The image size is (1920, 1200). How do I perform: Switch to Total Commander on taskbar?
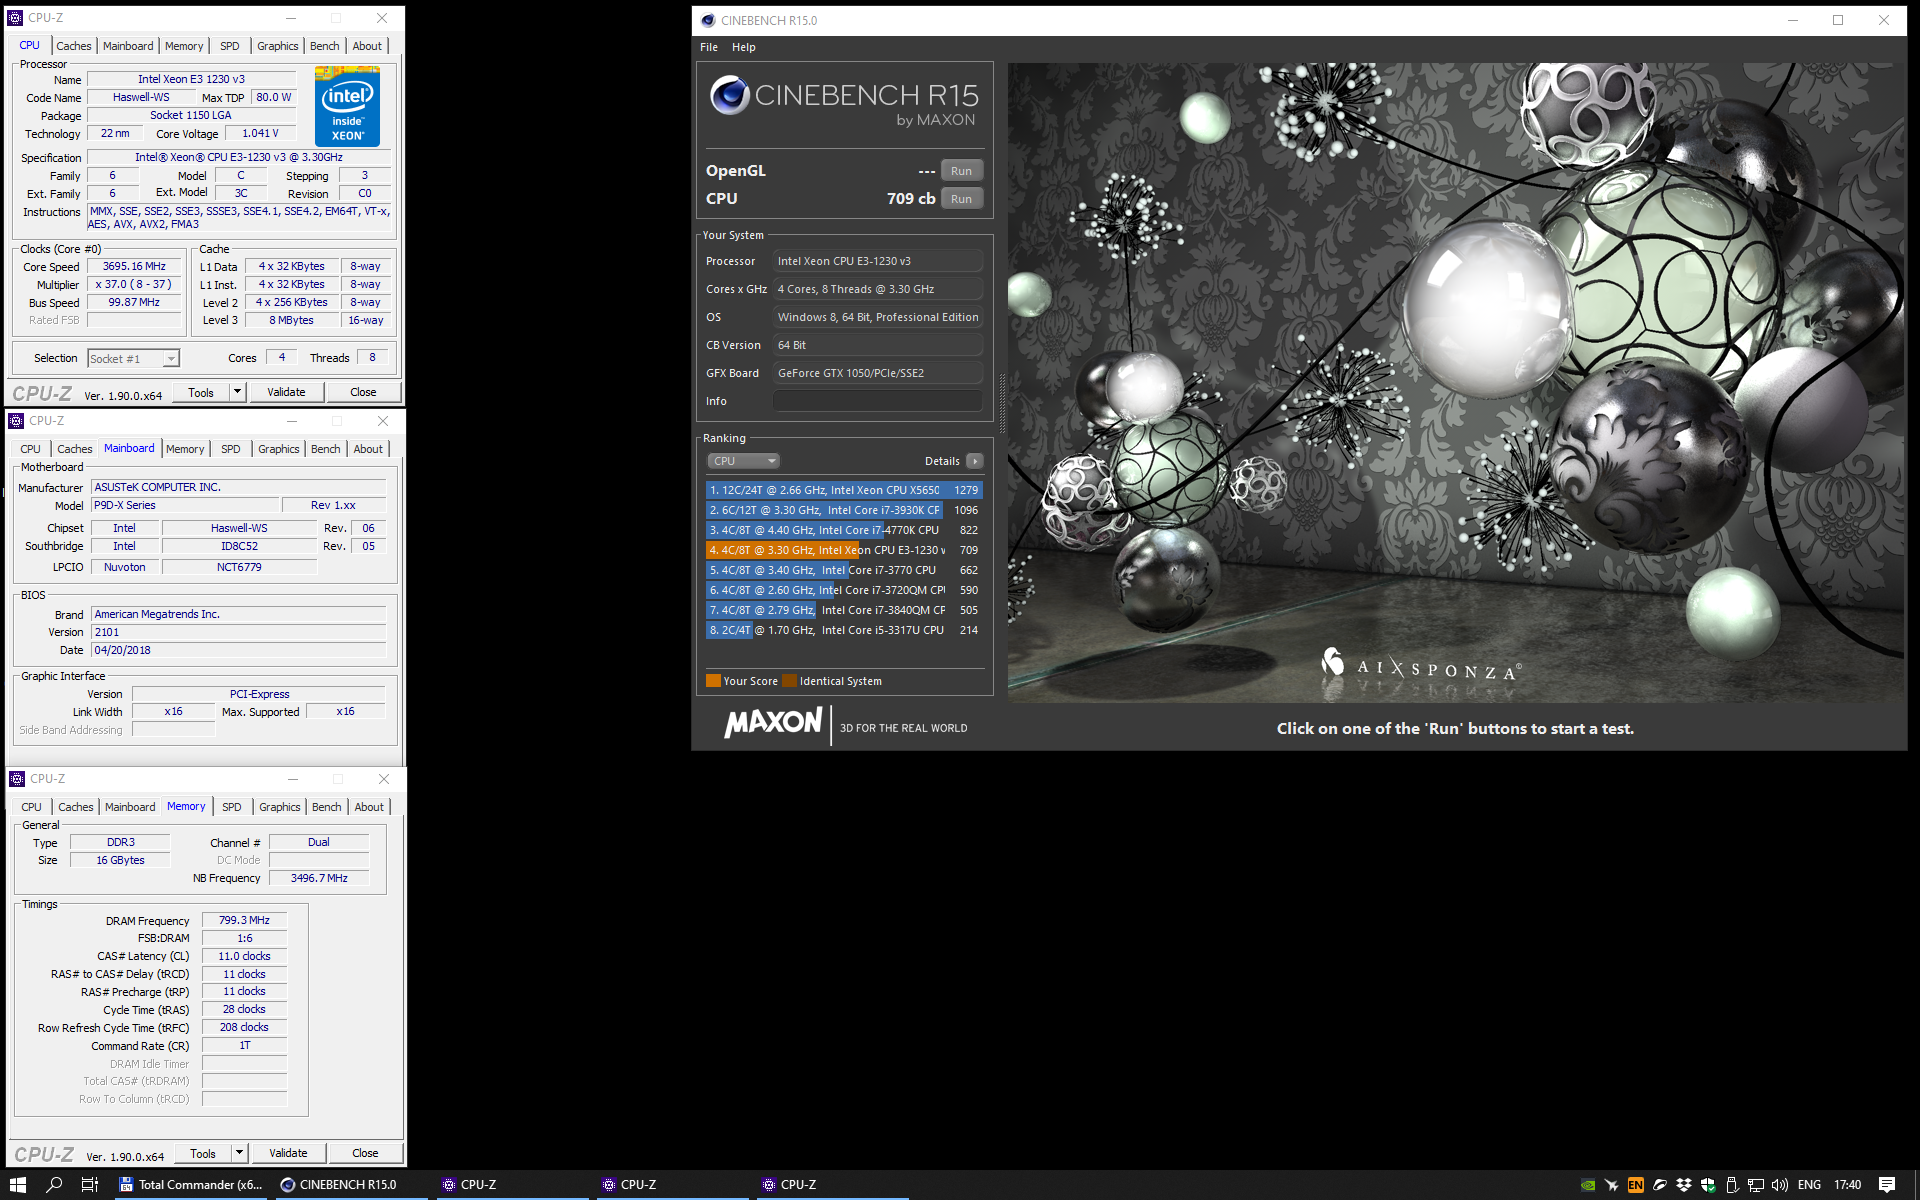pos(190,1185)
